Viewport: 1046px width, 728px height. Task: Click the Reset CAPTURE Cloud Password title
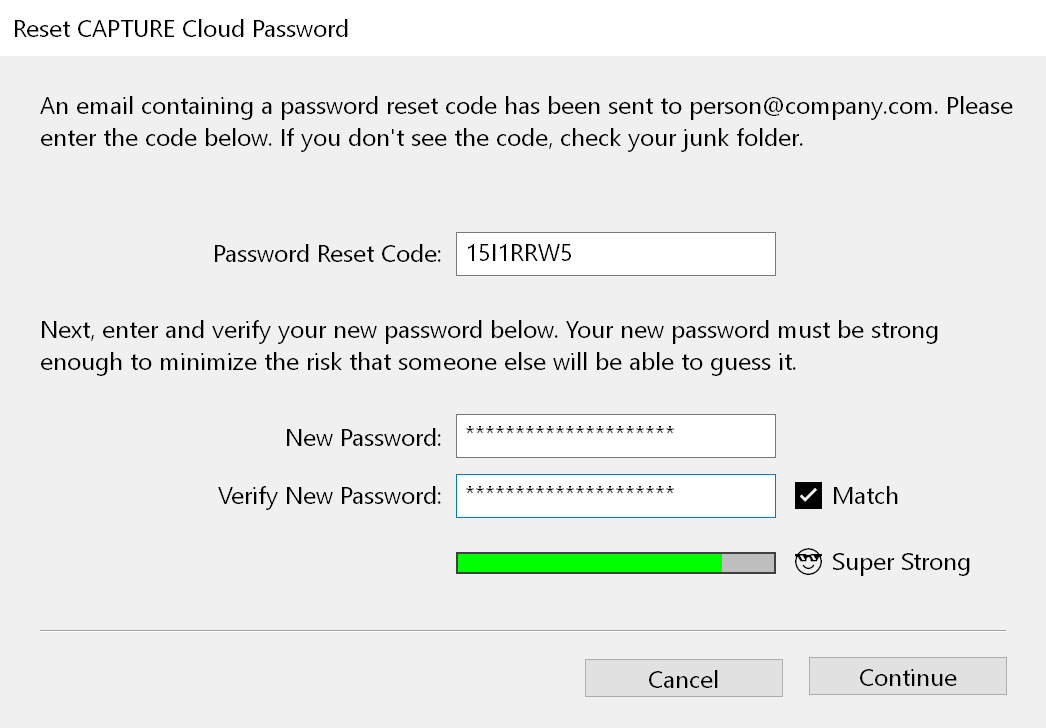[181, 28]
